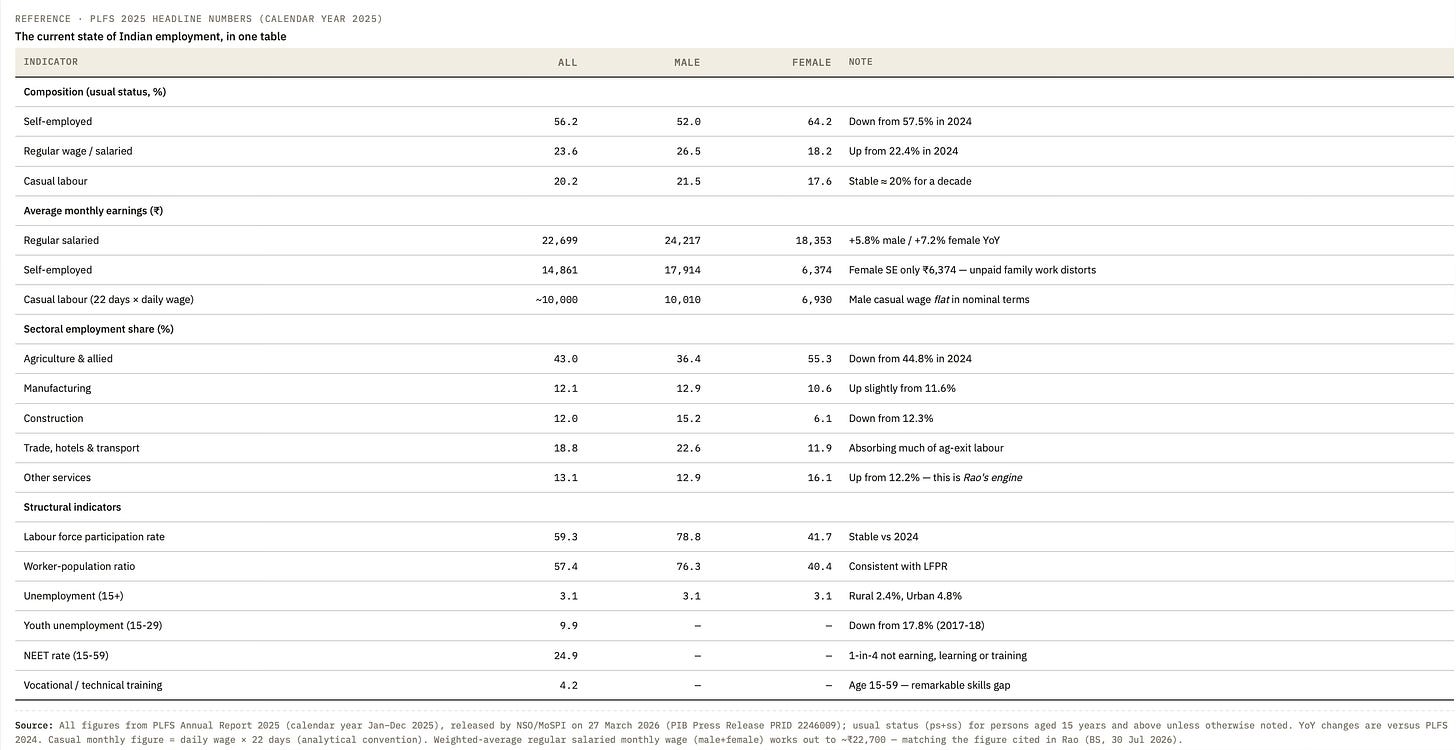Select the youth unemployment value 9.9

pyautogui.click(x=569, y=626)
